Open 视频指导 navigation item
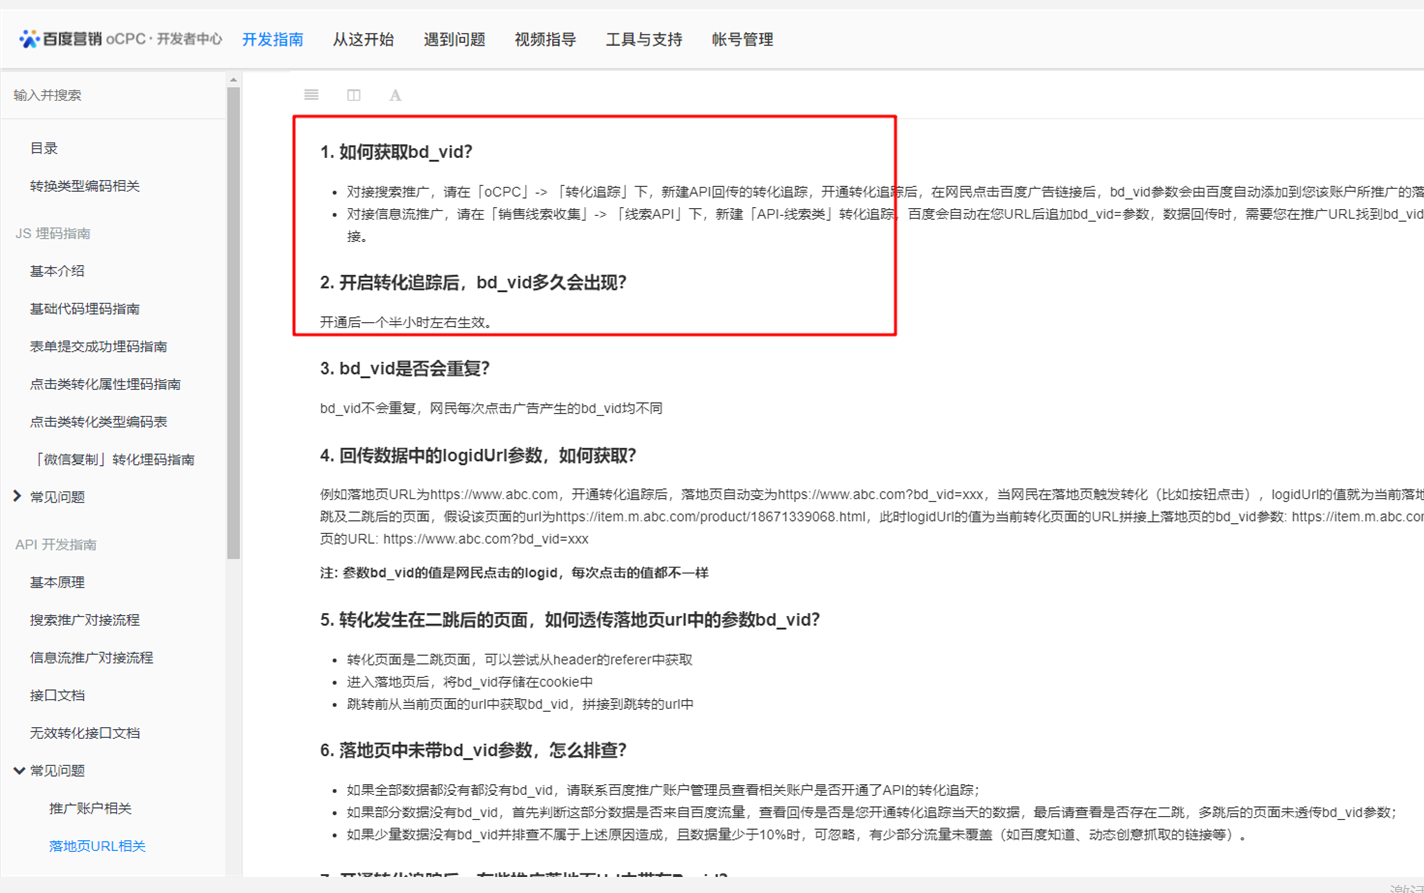 pyautogui.click(x=545, y=40)
